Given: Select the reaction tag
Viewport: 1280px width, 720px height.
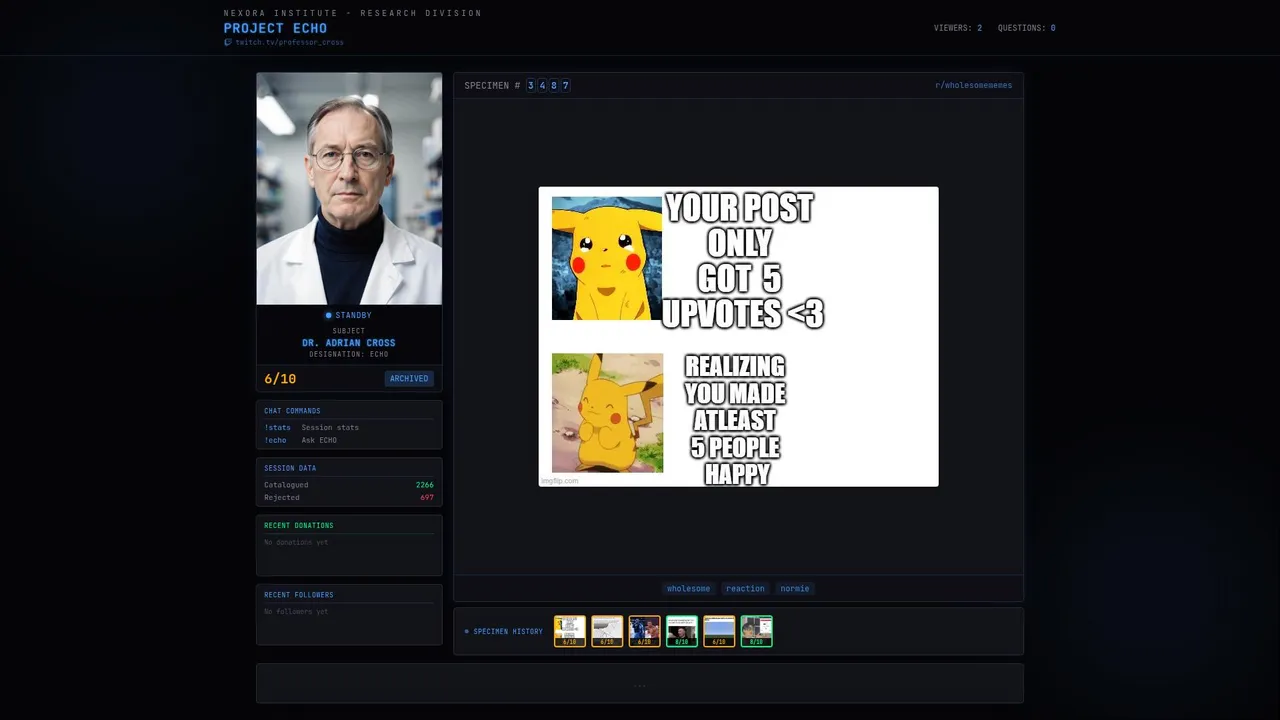Looking at the screenshot, I should (x=745, y=589).
